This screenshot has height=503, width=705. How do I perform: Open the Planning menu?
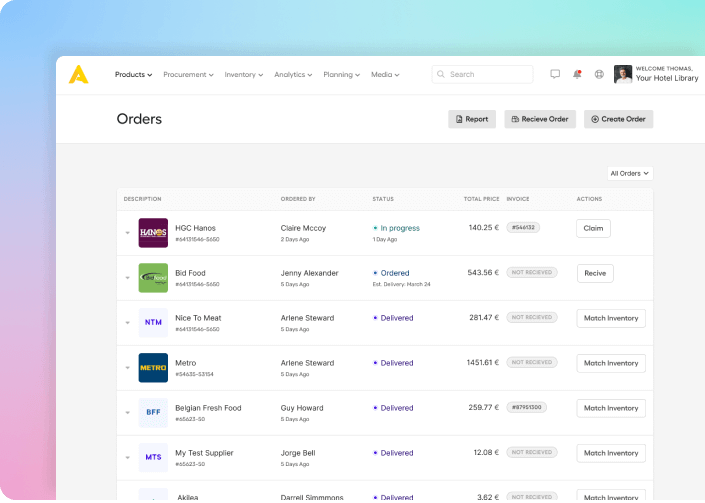pyautogui.click(x=342, y=75)
